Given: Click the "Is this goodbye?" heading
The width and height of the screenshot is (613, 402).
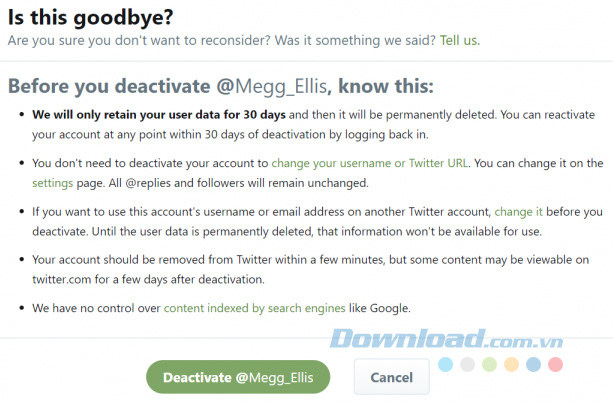Looking at the screenshot, I should coord(78,16).
